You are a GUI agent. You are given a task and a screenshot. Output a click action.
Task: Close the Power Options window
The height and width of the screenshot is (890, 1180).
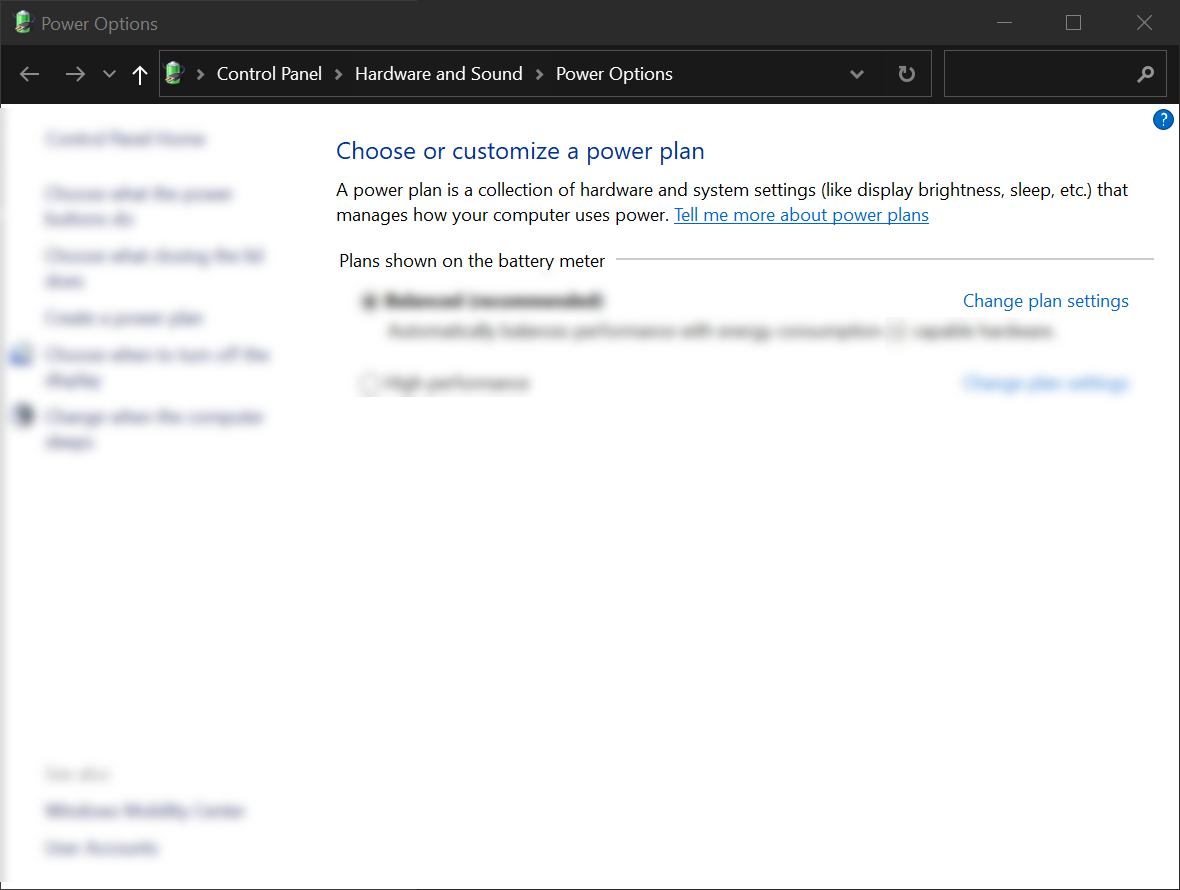click(1144, 23)
